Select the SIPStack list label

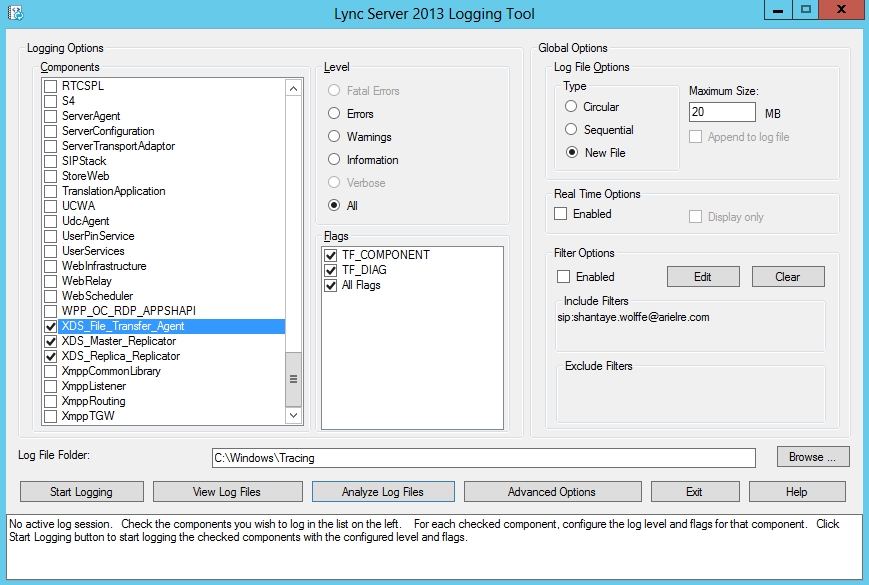(x=84, y=161)
